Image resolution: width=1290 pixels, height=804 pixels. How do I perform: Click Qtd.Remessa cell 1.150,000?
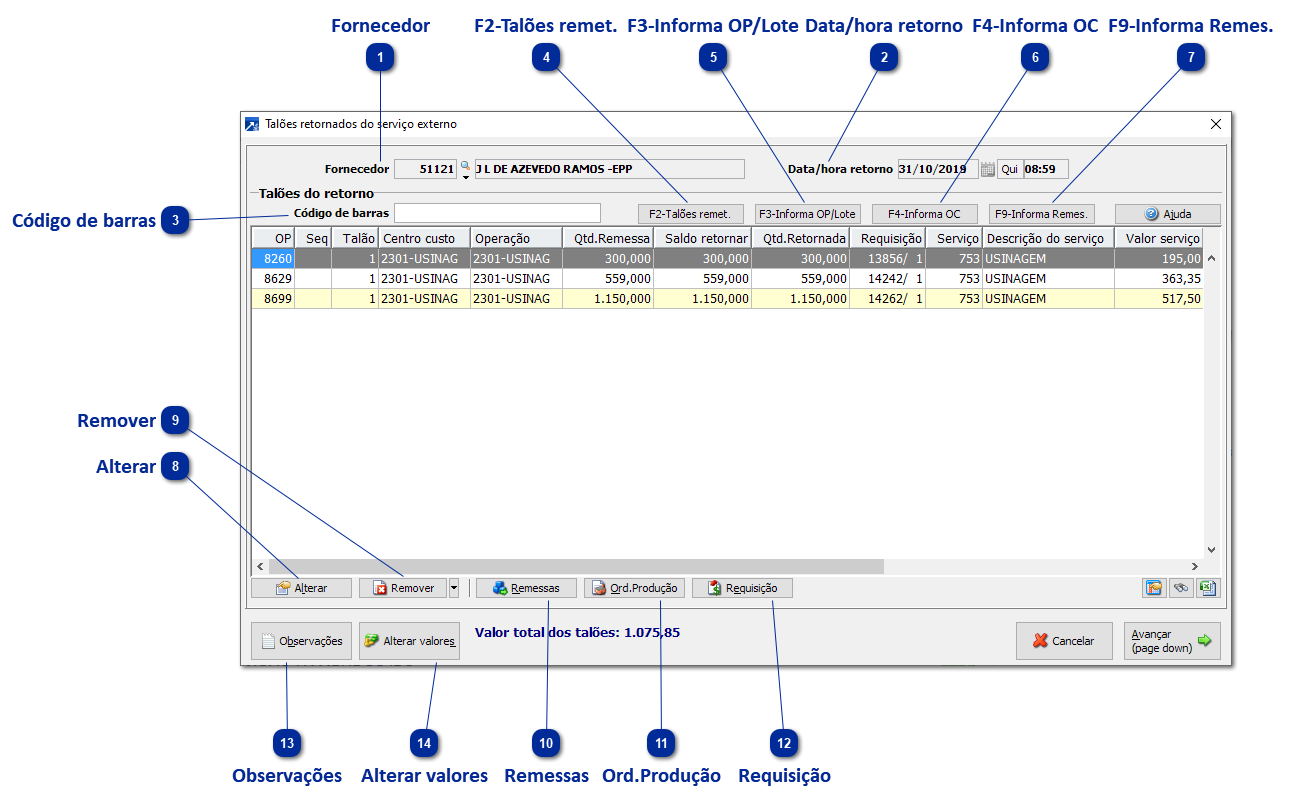[x=608, y=298]
